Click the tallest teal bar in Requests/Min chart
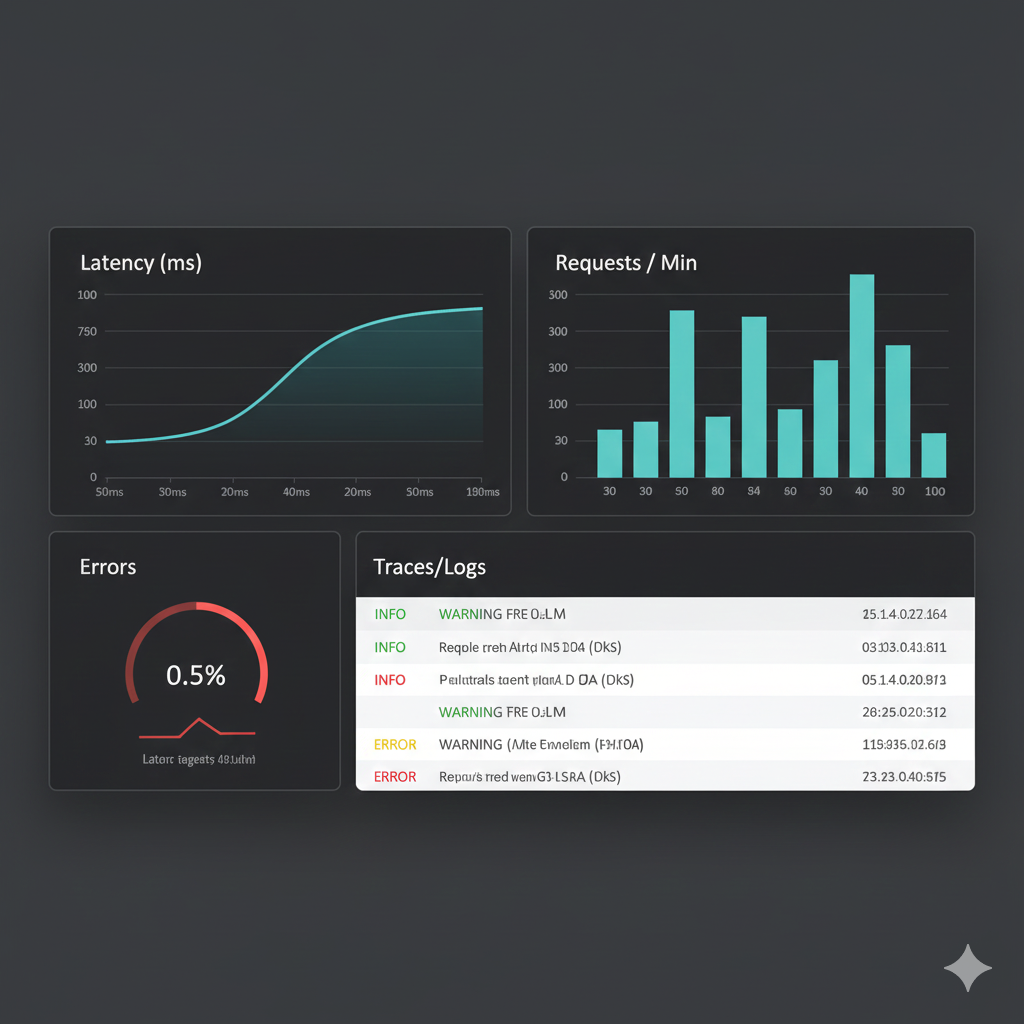 (x=860, y=375)
